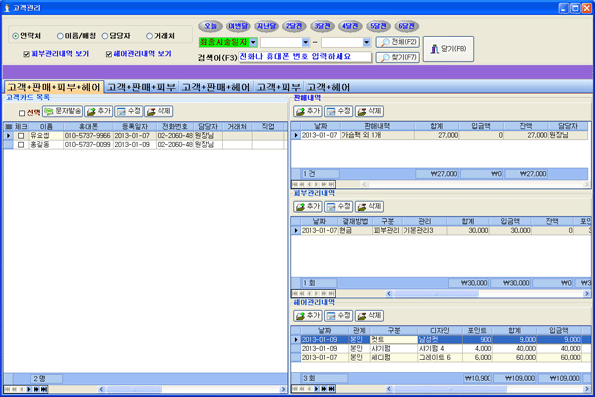595x397 pixels.
Task: Add a new entry in 판매내역 section
Action: [x=308, y=111]
